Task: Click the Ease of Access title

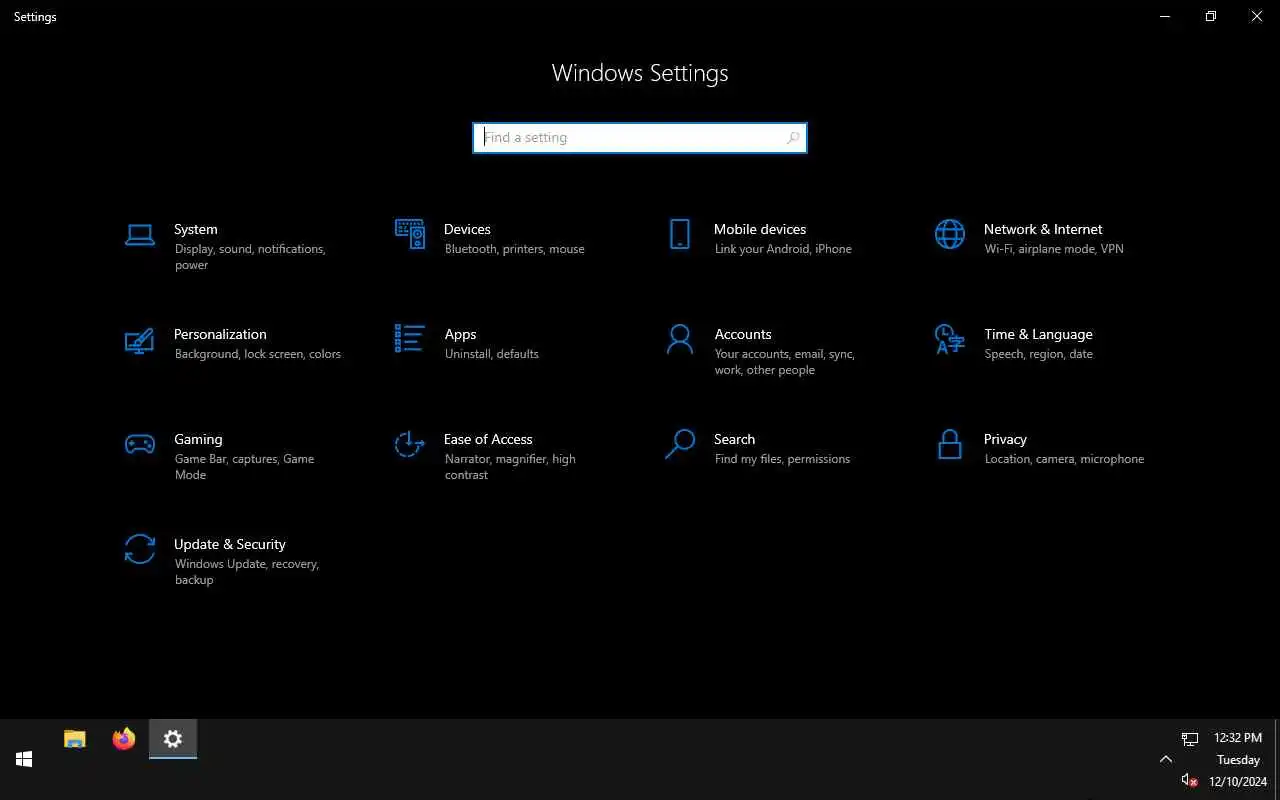Action: [488, 439]
